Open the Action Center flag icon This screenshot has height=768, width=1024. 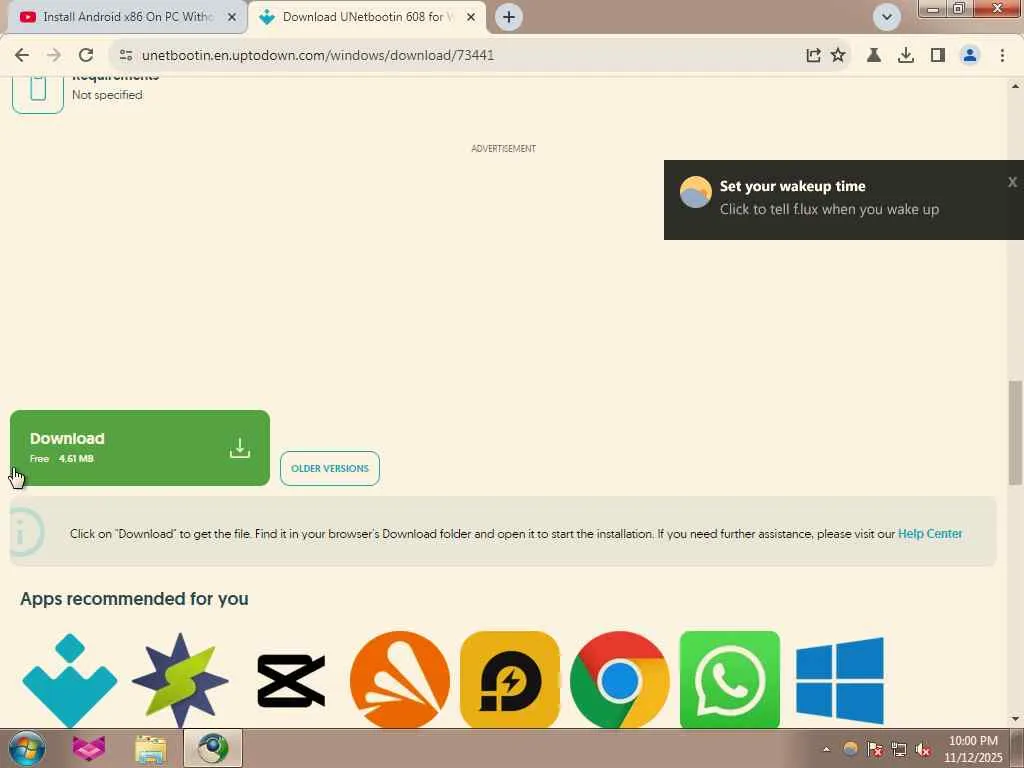click(x=875, y=749)
